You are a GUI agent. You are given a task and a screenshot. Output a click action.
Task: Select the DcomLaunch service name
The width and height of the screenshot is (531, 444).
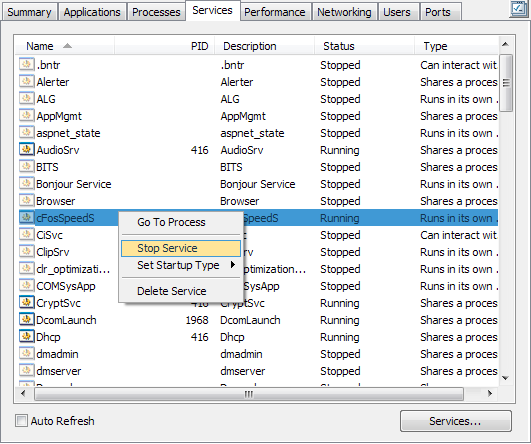[x=66, y=320]
